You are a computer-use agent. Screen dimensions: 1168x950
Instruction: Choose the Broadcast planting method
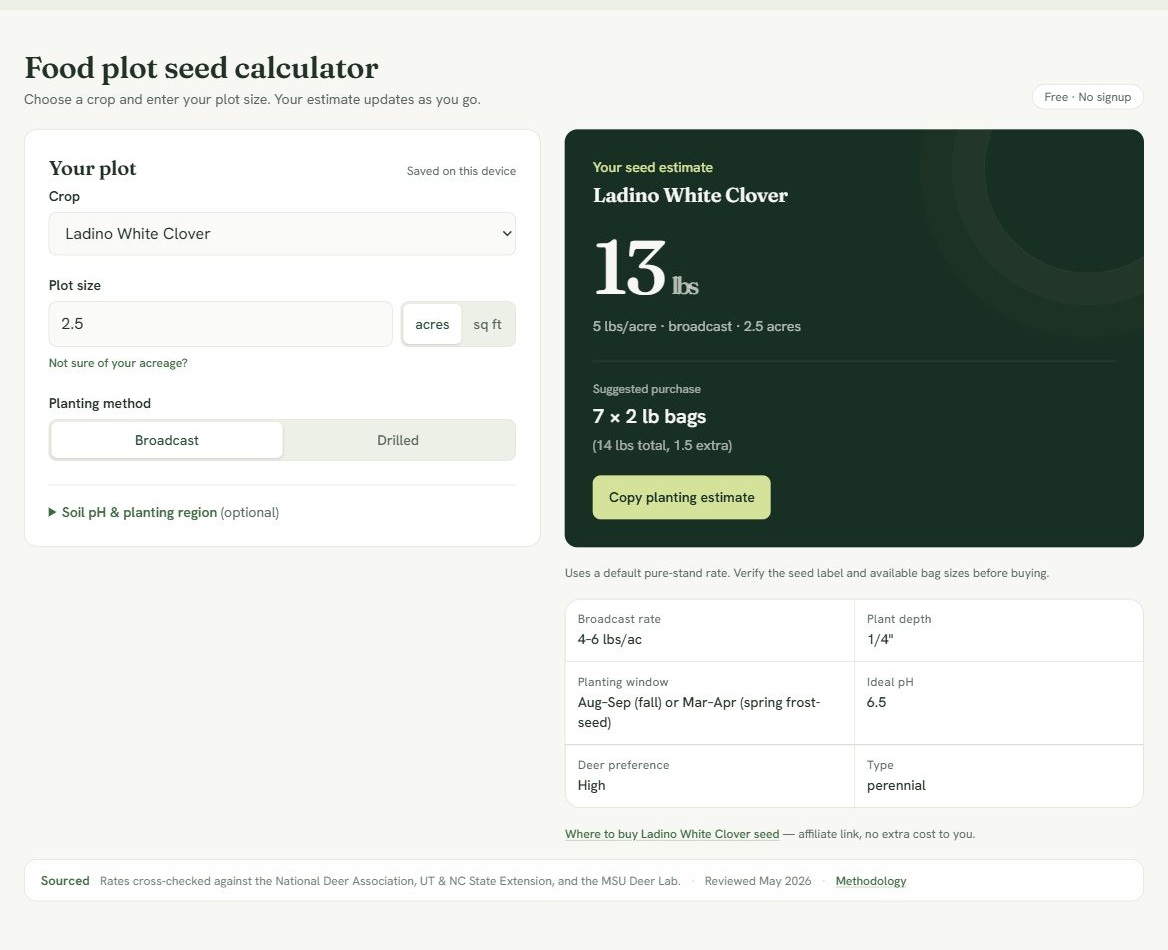click(167, 440)
